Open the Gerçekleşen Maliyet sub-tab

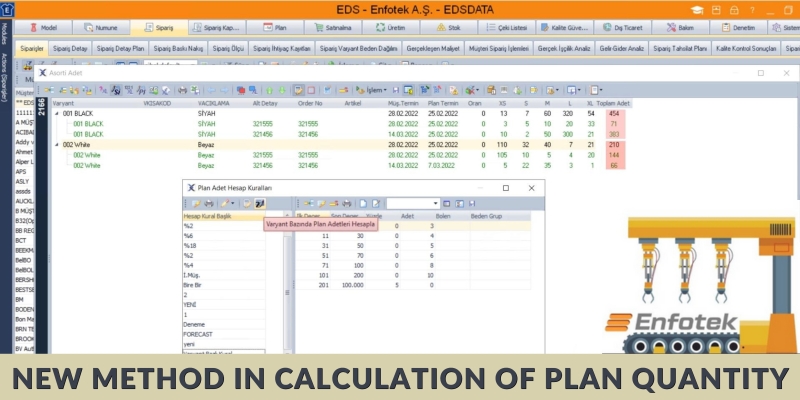coord(433,48)
